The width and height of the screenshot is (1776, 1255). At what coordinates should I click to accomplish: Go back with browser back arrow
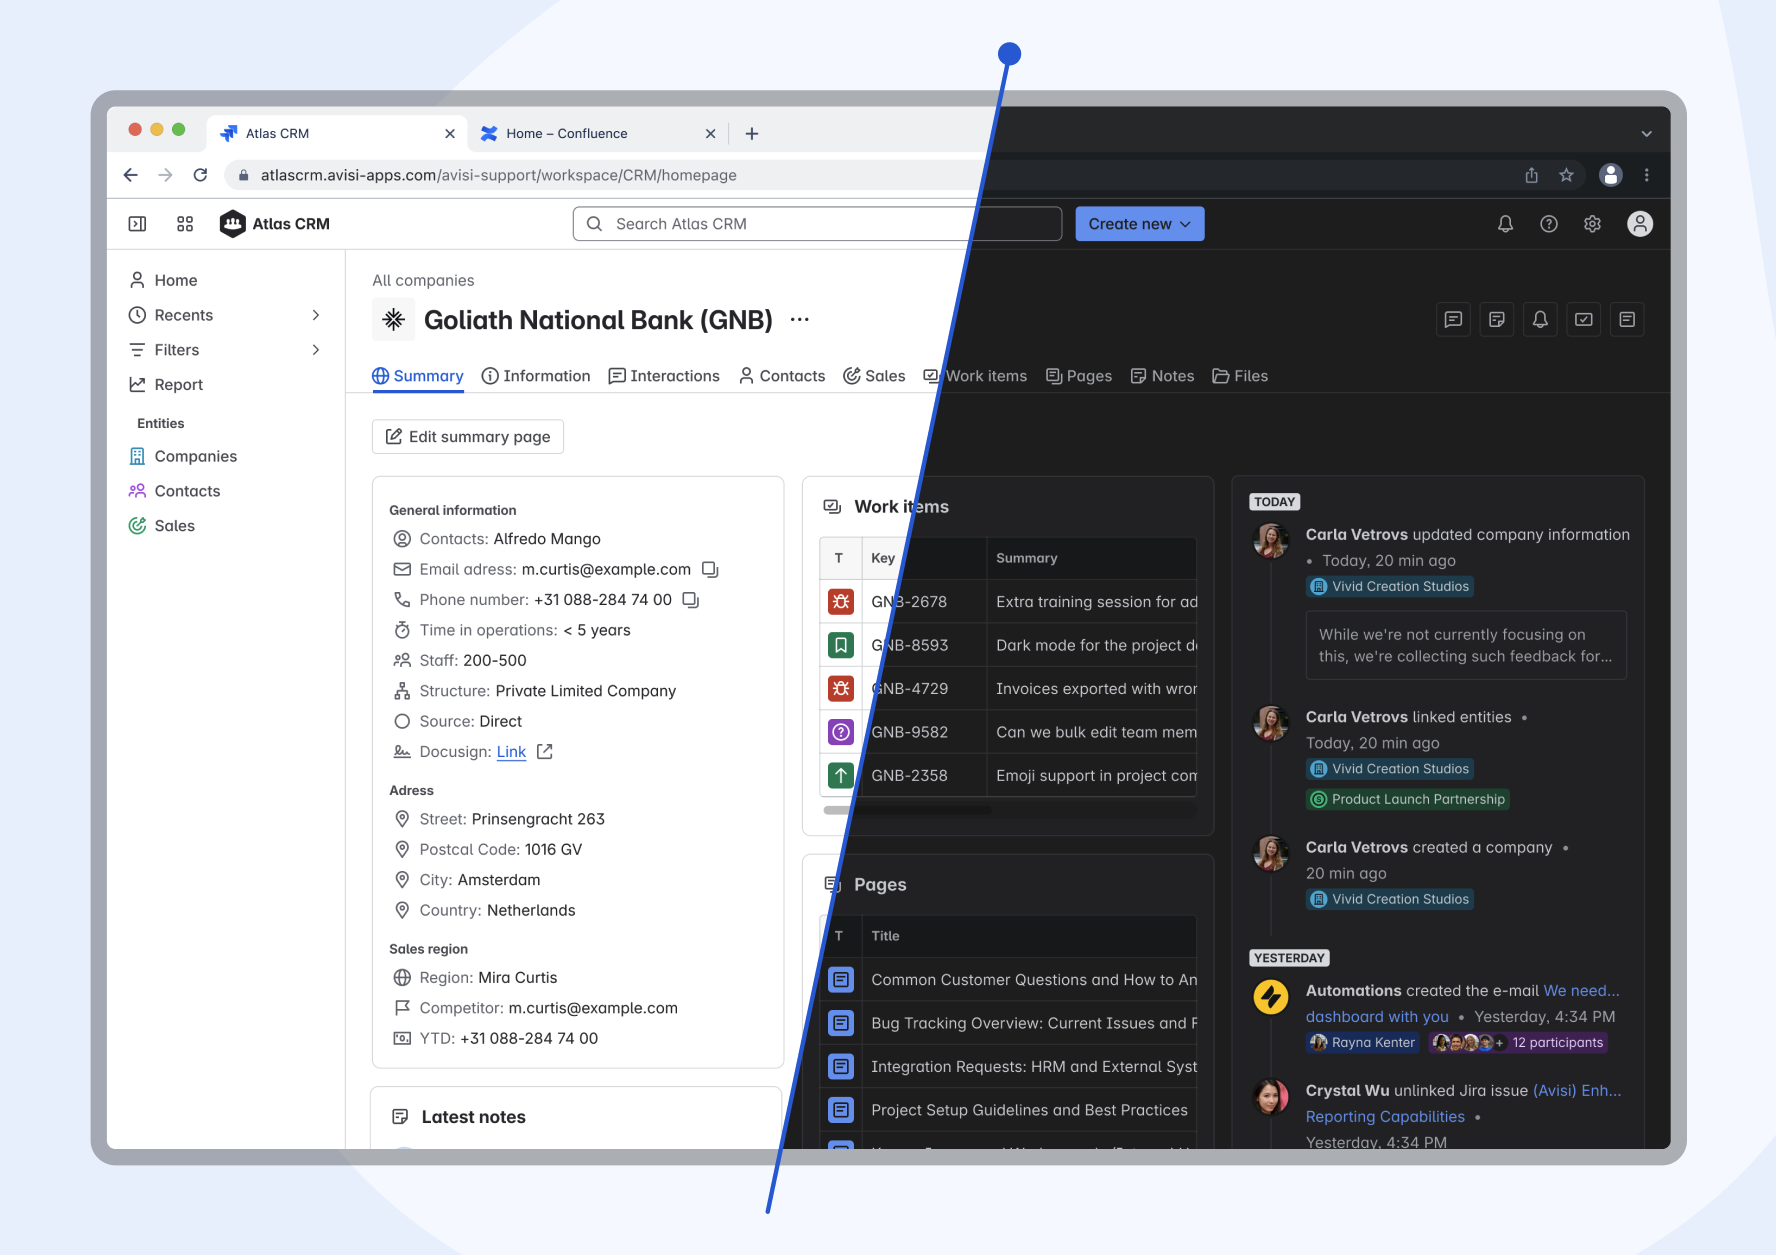coord(130,175)
